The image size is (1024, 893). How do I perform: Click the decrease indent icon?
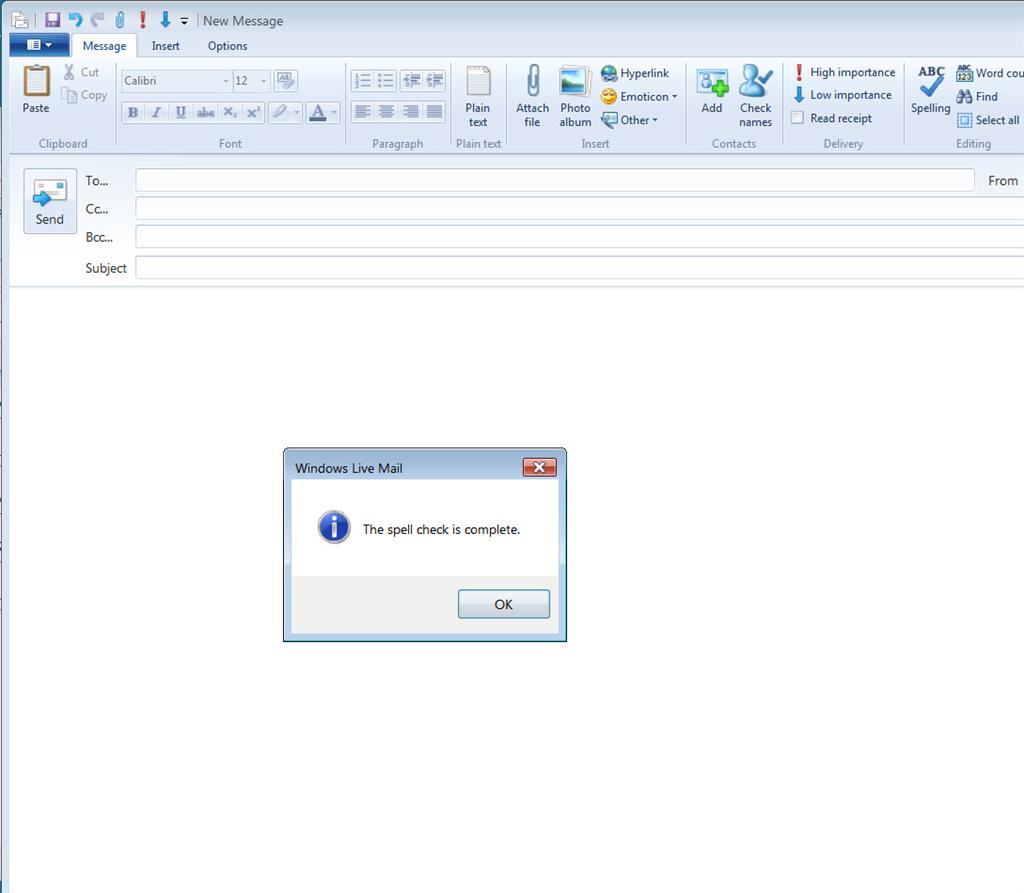tap(411, 80)
